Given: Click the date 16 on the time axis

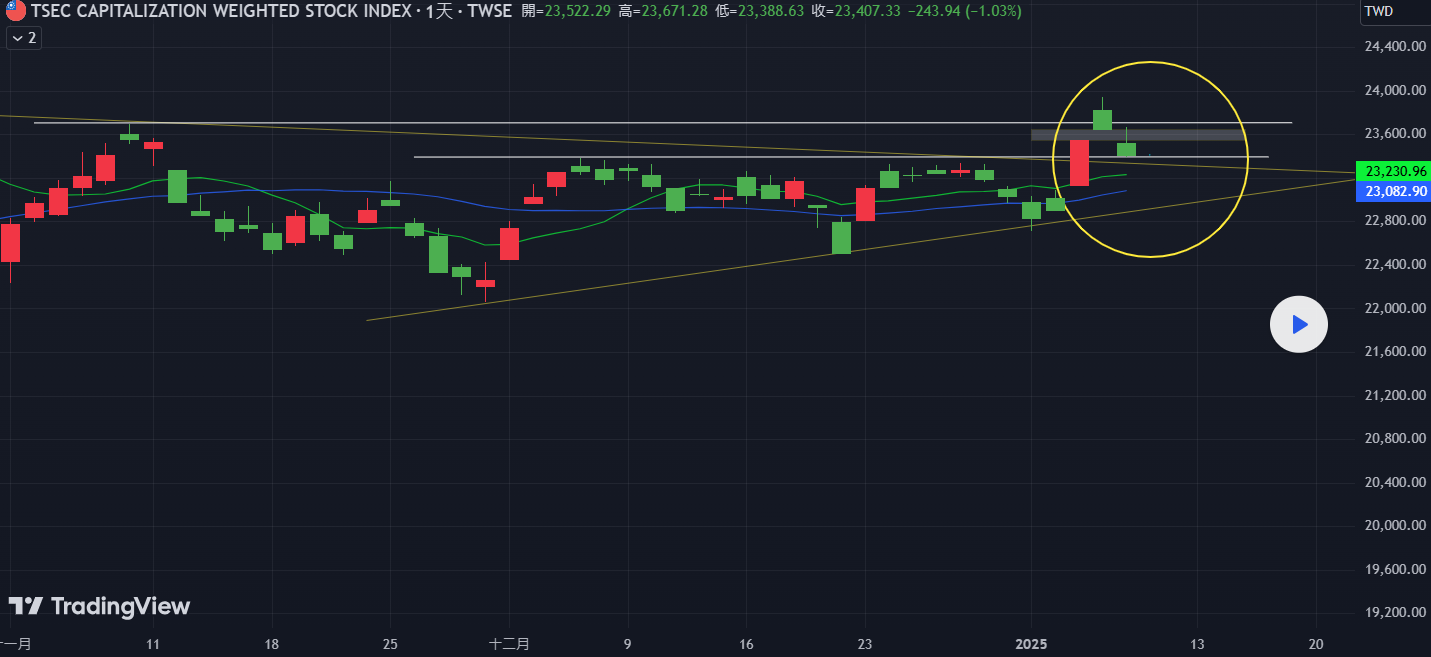Looking at the screenshot, I should tap(745, 644).
